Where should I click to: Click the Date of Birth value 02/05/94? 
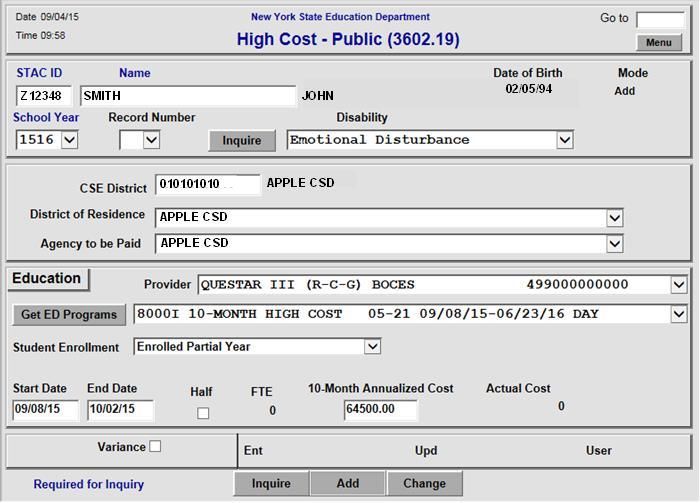click(x=529, y=89)
